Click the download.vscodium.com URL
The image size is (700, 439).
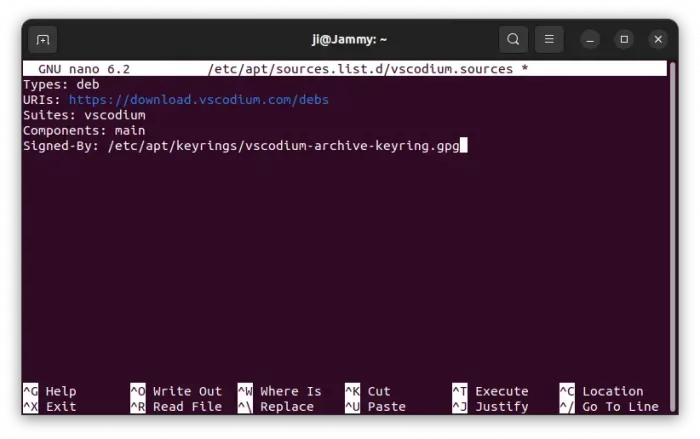point(198,100)
